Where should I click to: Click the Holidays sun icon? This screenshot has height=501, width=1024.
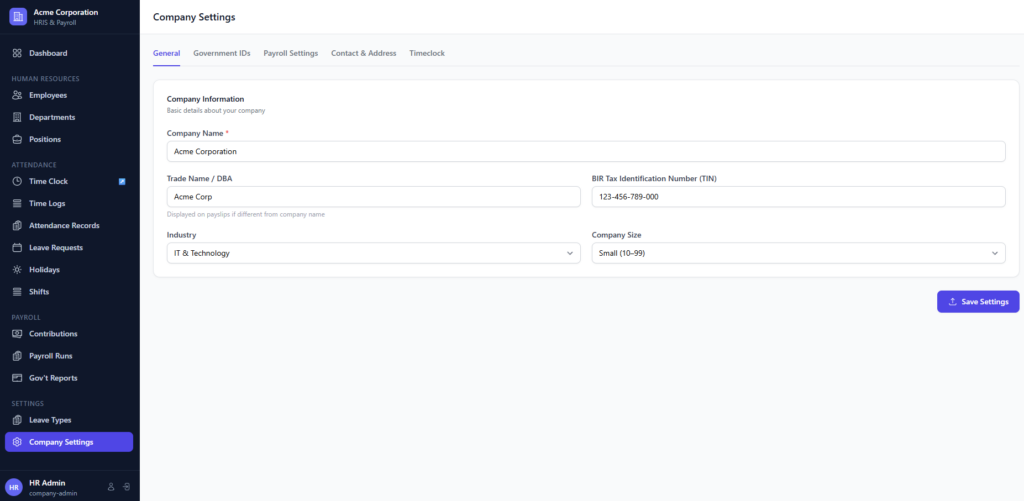pyautogui.click(x=17, y=270)
